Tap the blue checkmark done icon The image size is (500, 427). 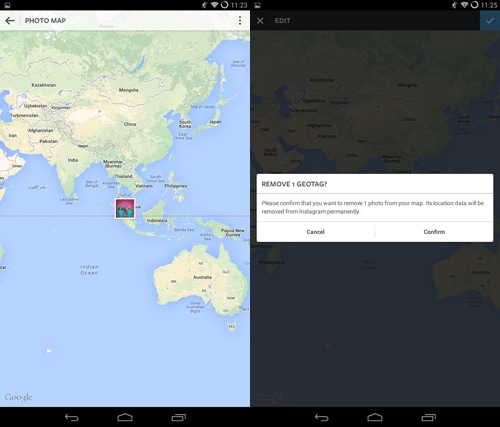490,21
